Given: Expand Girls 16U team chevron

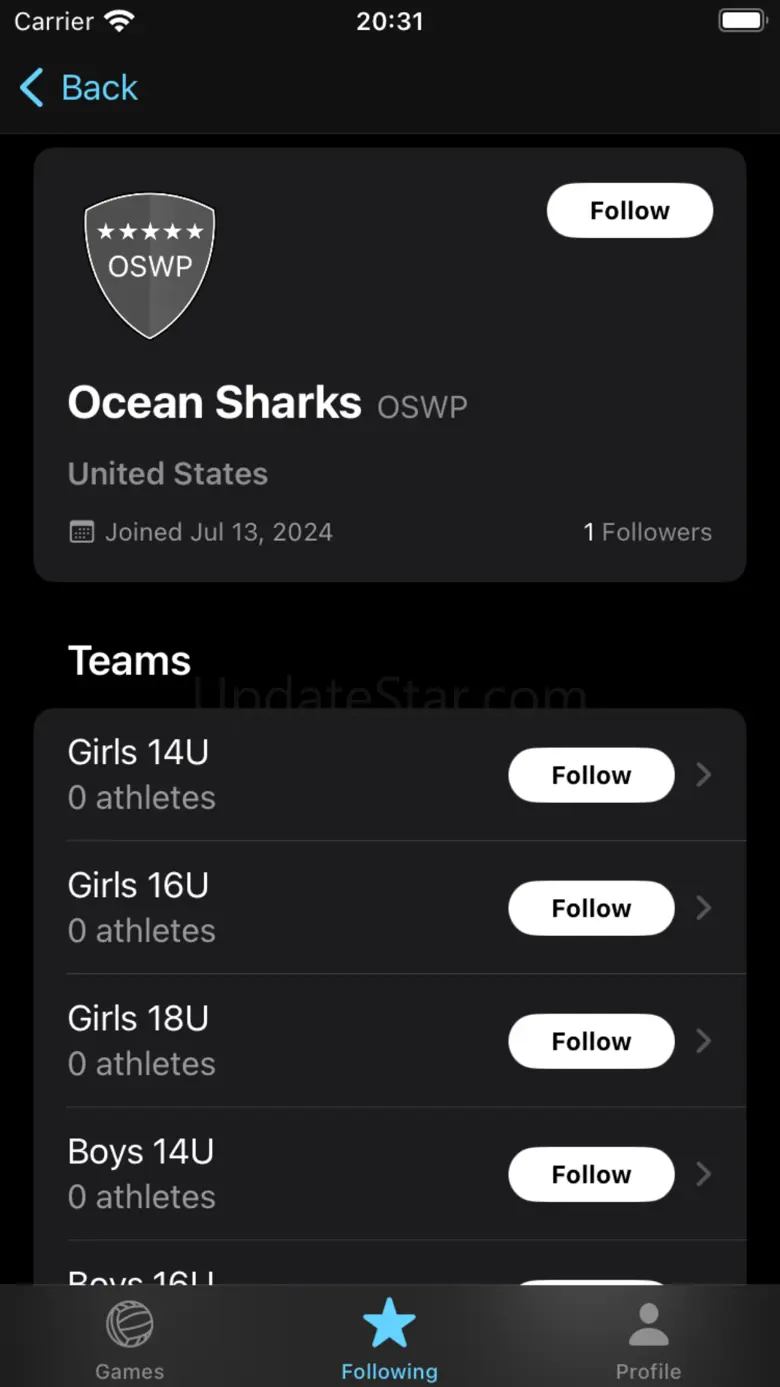Looking at the screenshot, I should (704, 908).
